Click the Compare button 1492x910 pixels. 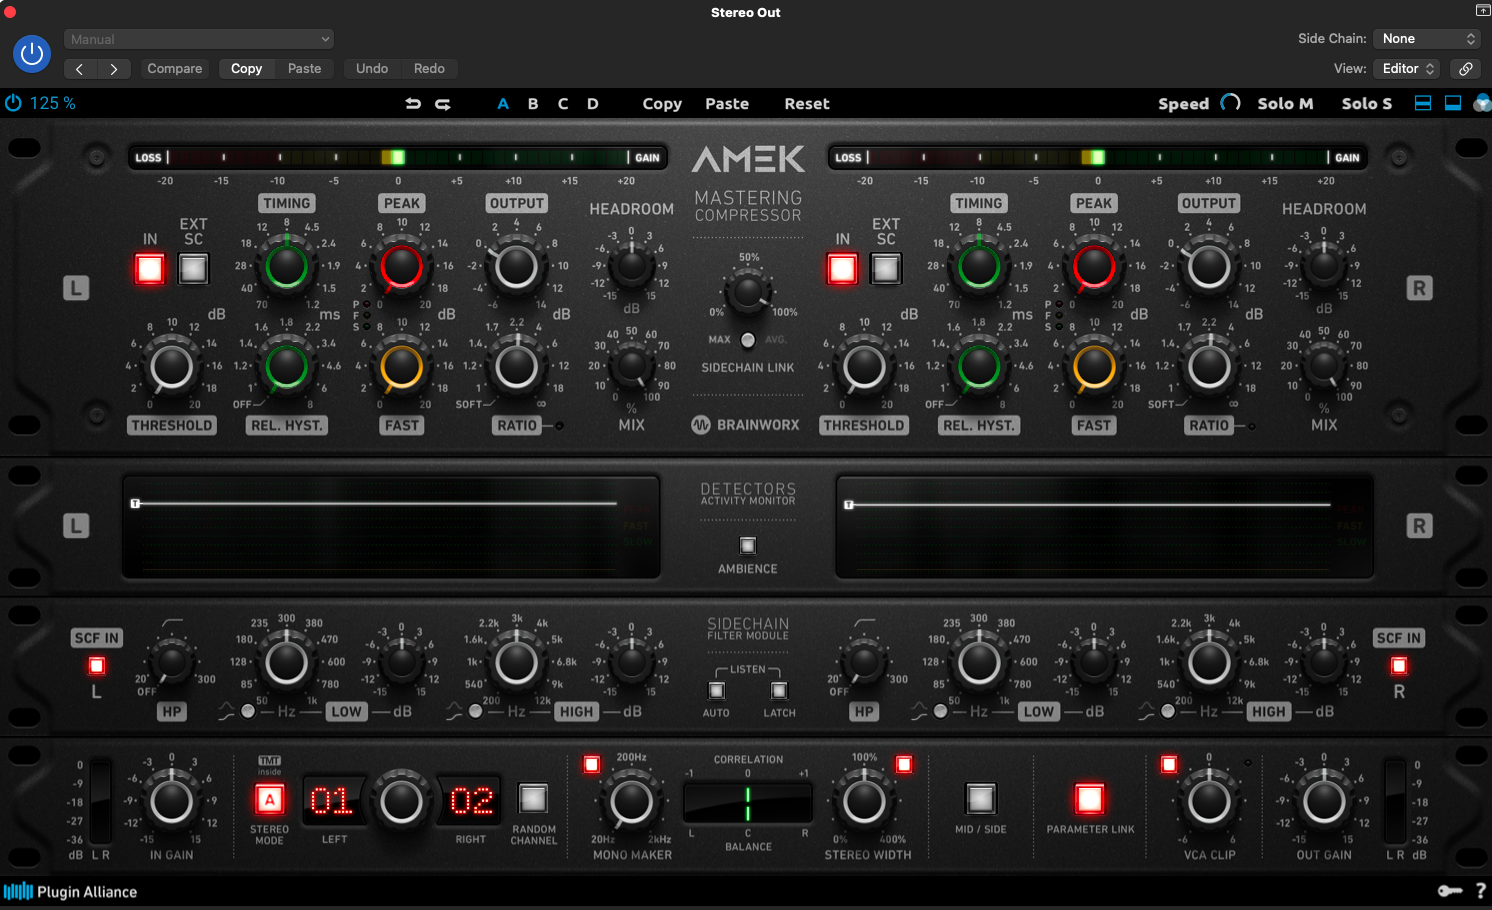175,68
